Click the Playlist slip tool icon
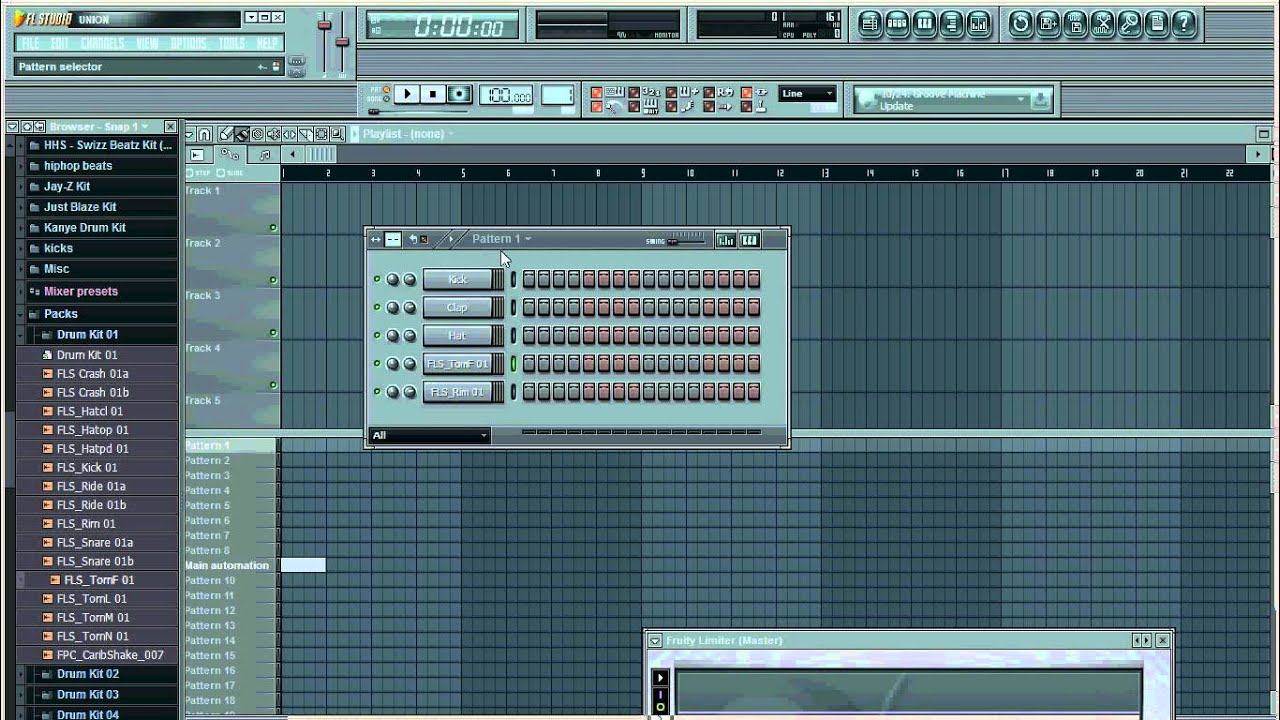The height and width of the screenshot is (720, 1280). point(289,134)
